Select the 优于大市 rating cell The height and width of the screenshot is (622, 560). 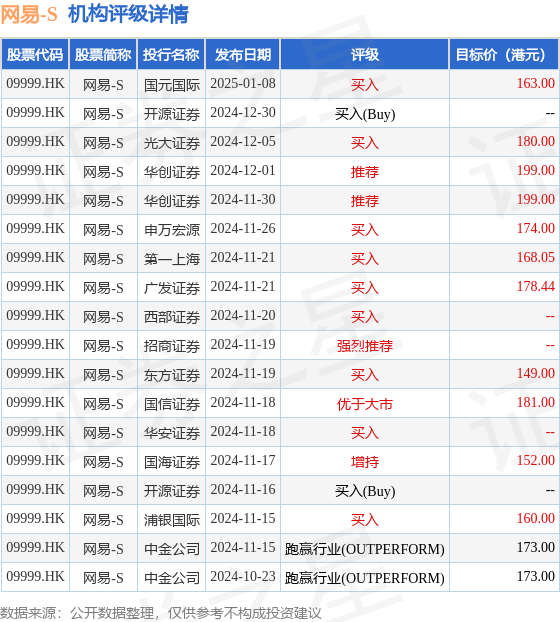click(364, 403)
